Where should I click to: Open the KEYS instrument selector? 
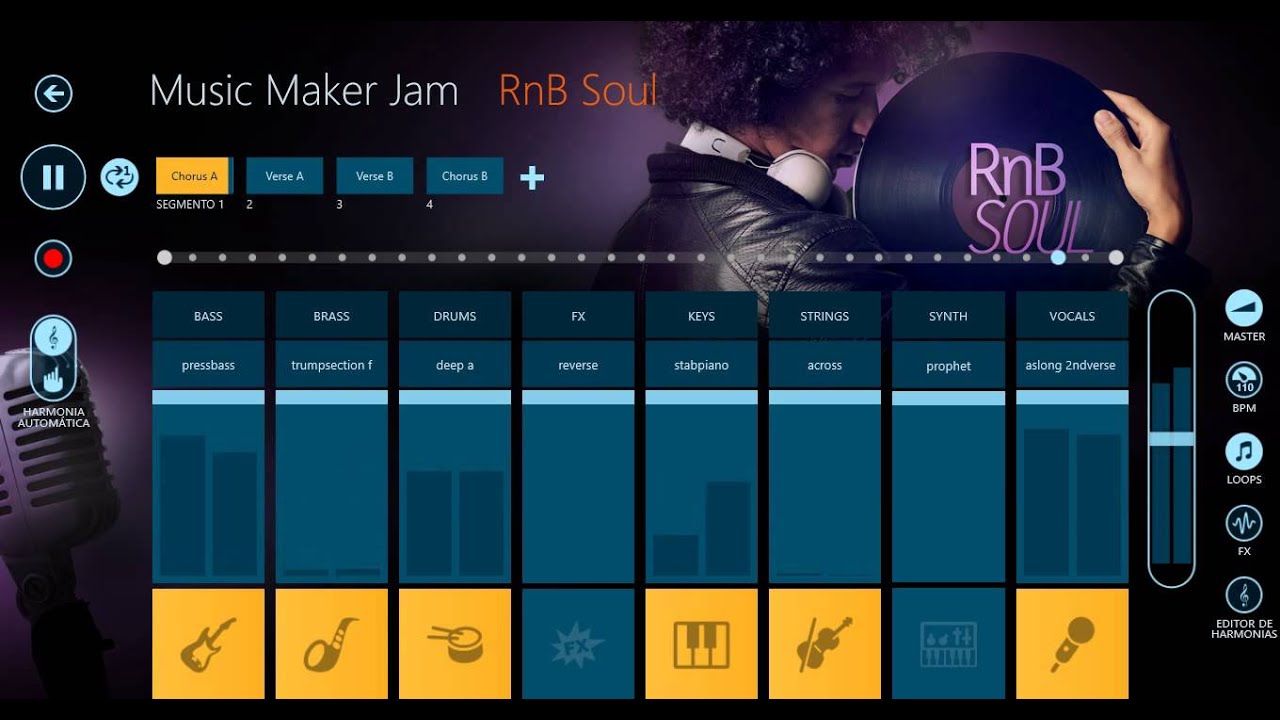tap(701, 315)
